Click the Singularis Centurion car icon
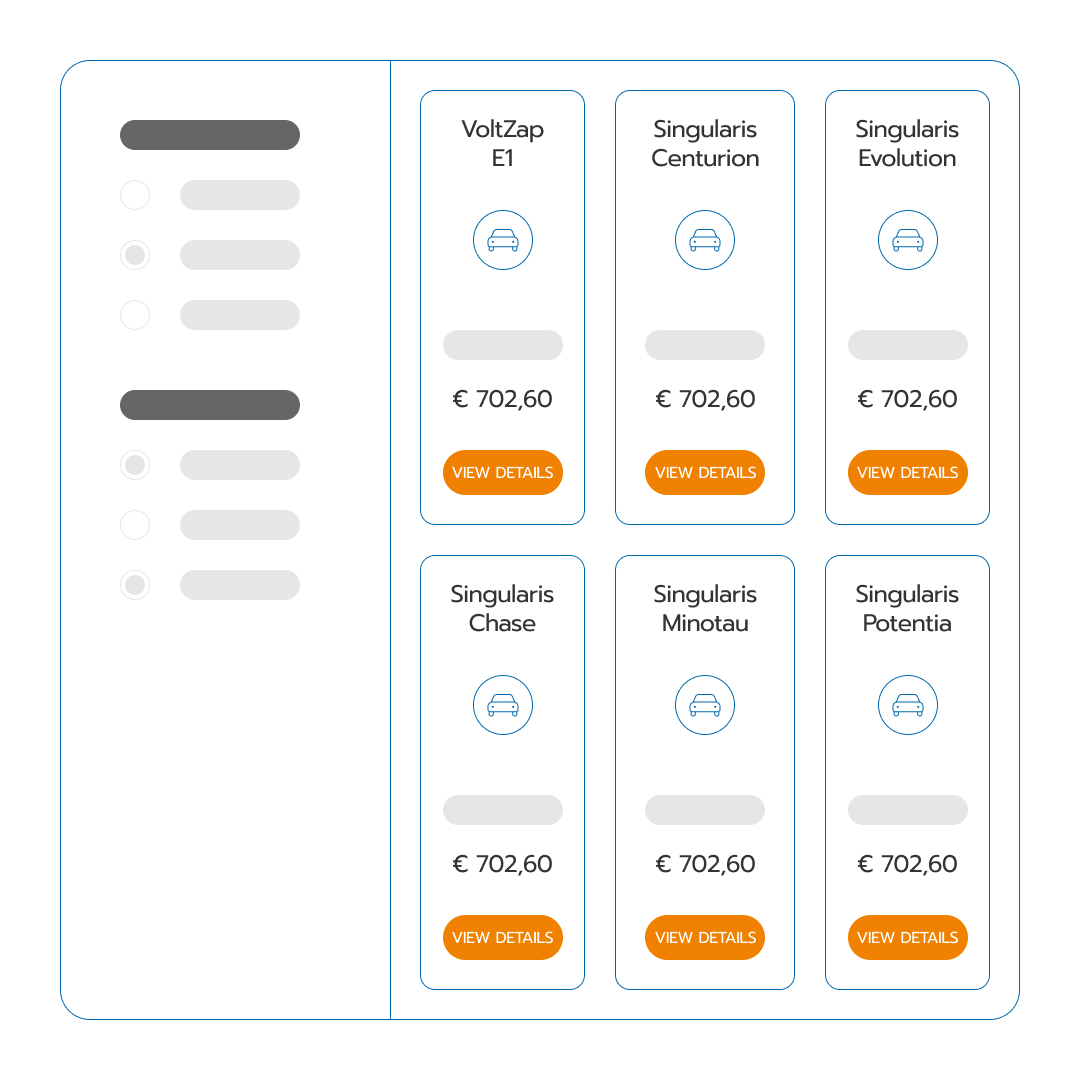Image resolution: width=1080 pixels, height=1080 pixels. point(705,240)
